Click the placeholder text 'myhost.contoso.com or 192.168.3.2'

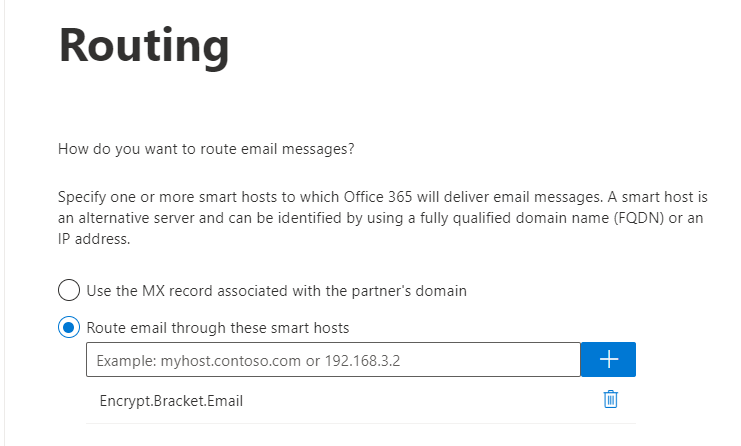point(280,361)
